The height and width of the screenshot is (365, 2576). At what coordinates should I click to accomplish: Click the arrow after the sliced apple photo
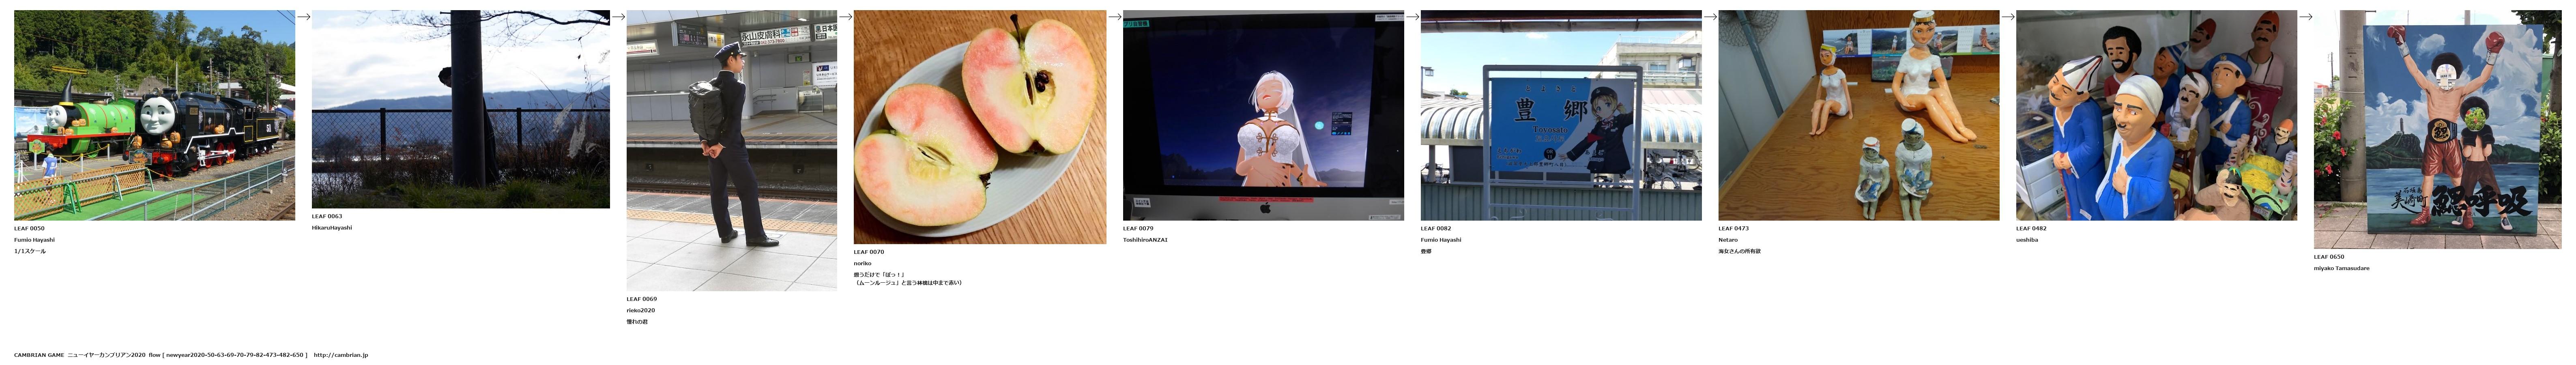click(1114, 17)
